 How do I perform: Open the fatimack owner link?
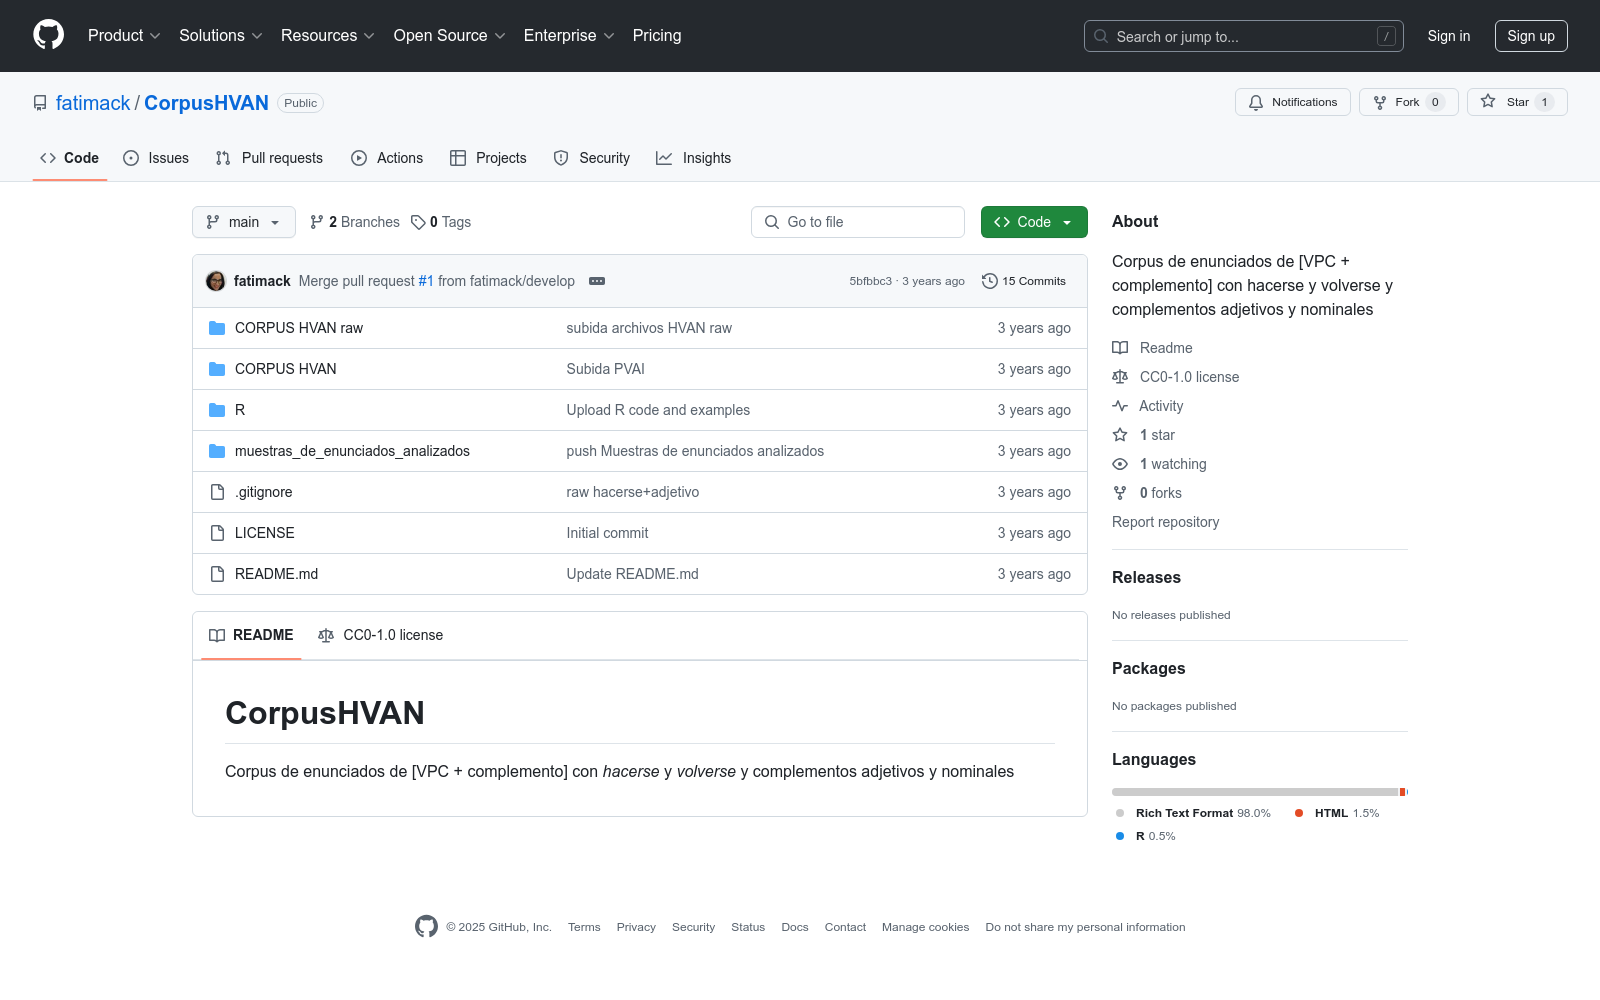point(93,103)
